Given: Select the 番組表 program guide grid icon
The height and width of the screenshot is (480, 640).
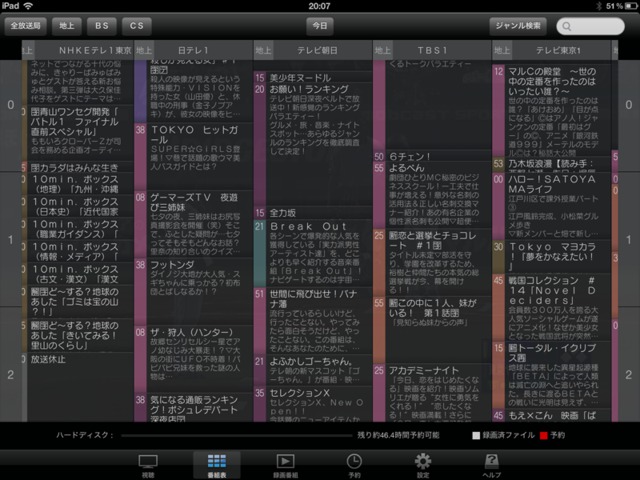Looking at the screenshot, I should coord(217,461).
